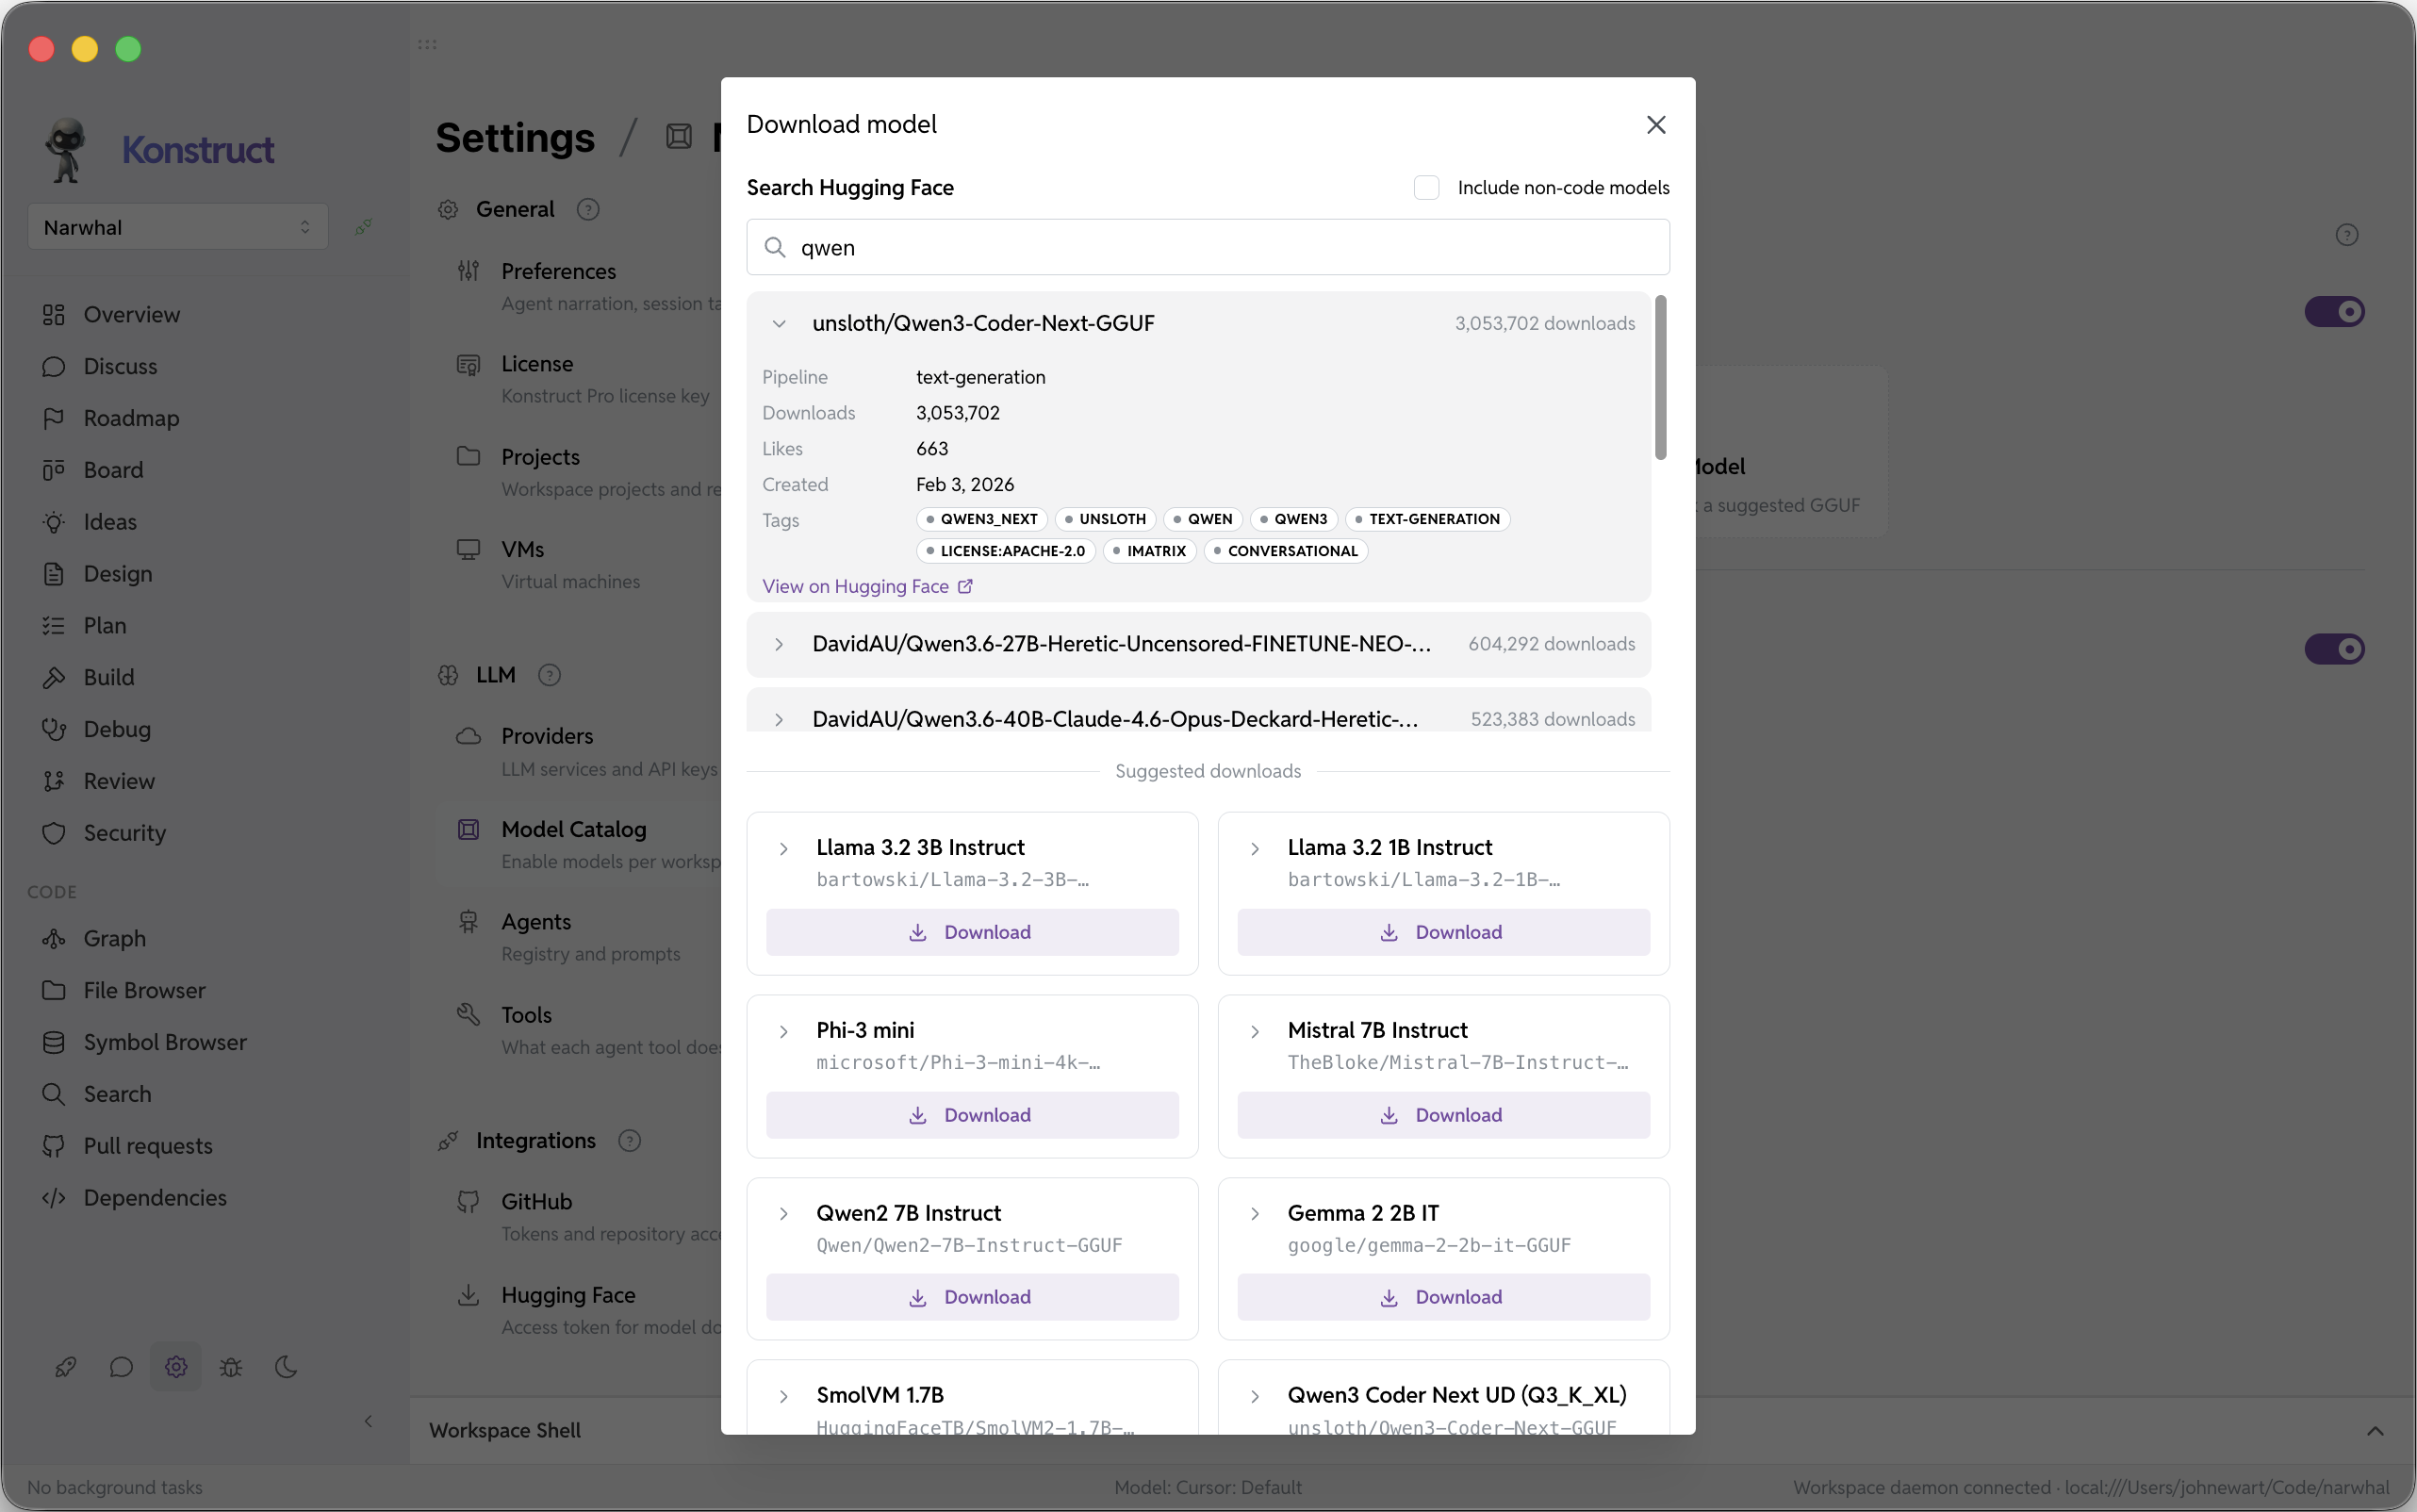Click the chat bubble icon in bottom toolbar

click(x=121, y=1368)
